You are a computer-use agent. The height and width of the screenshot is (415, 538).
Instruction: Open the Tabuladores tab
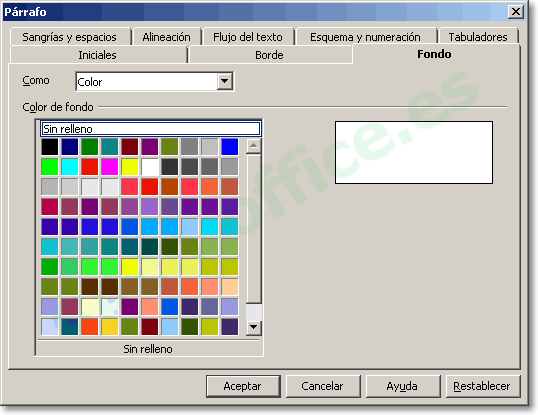[x=478, y=37]
